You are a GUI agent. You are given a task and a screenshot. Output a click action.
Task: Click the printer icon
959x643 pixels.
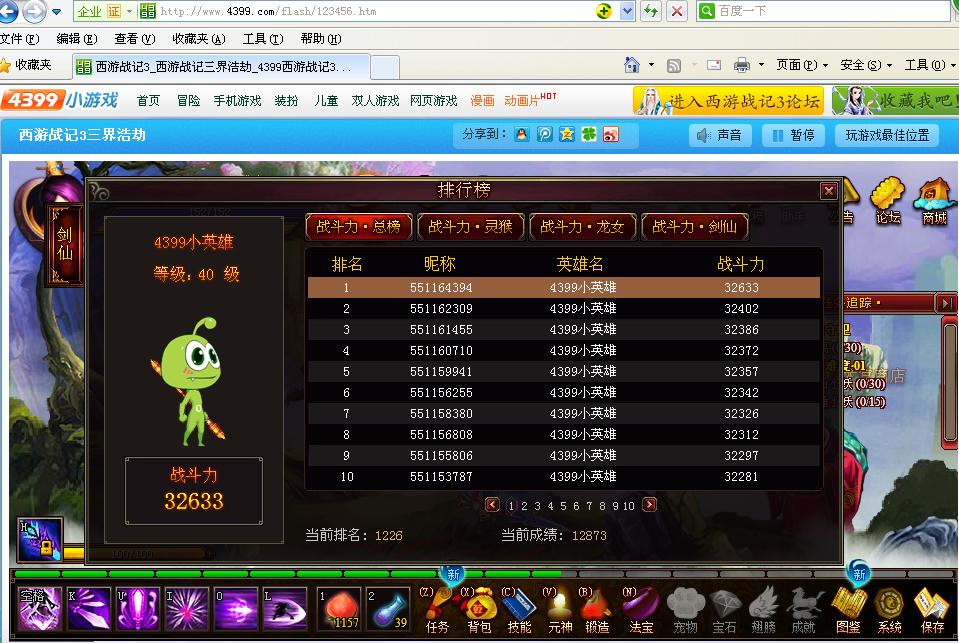coord(742,65)
